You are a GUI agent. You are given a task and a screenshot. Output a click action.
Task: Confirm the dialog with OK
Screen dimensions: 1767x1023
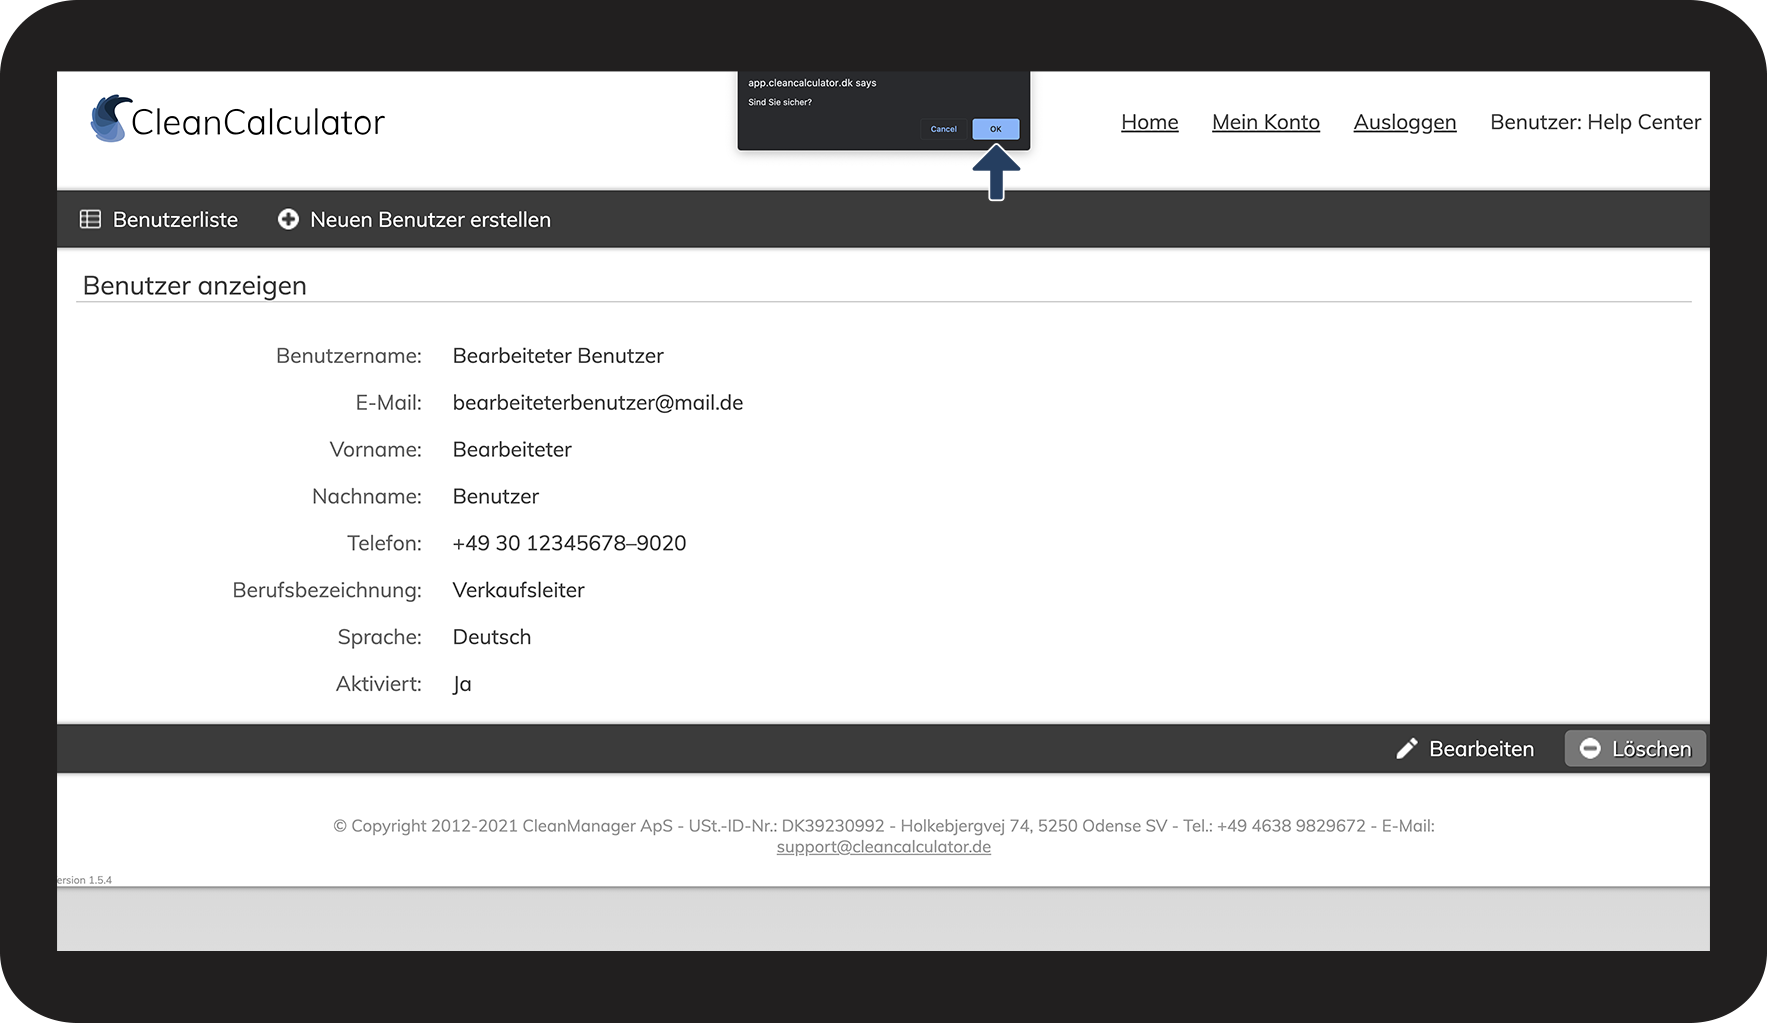995,129
